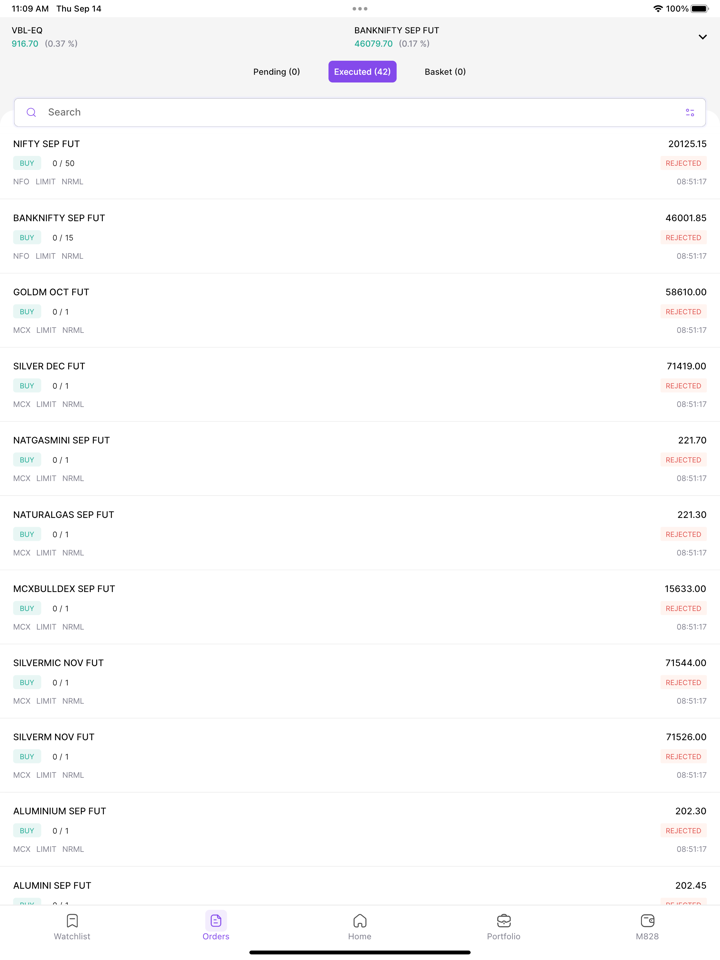
Task: Tap the camera-style M828 profile glyph
Action: click(x=648, y=919)
